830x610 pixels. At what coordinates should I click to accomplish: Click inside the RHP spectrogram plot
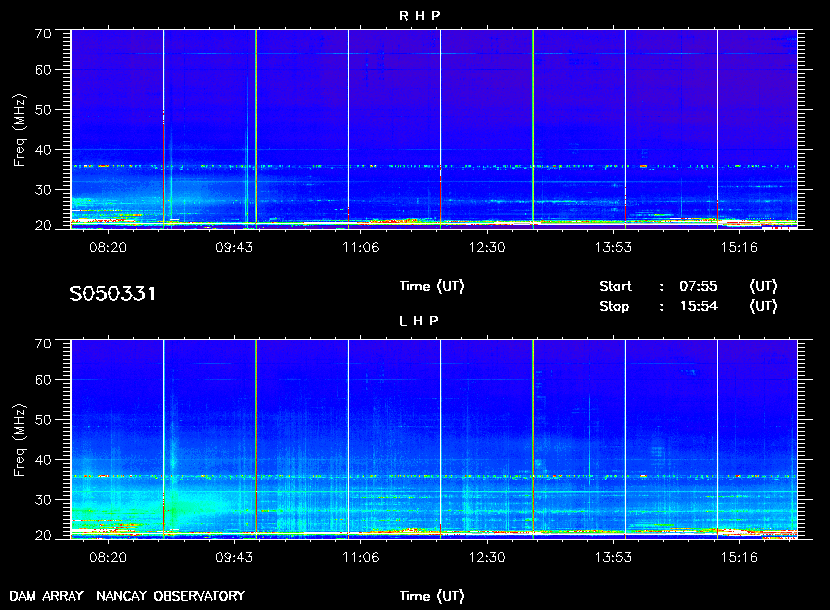[x=434, y=129]
